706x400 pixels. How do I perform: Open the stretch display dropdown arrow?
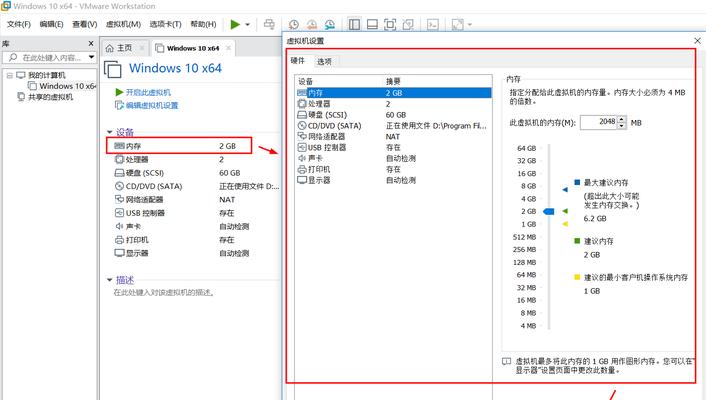pos(470,24)
